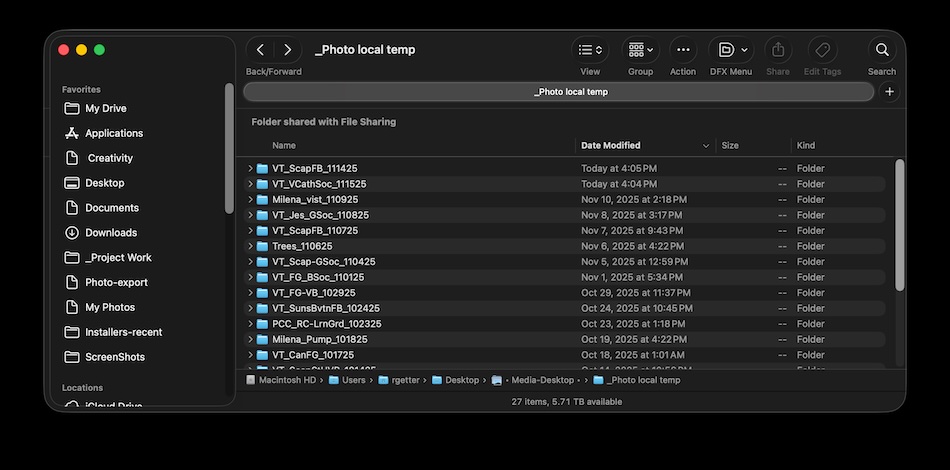Add a new tab with plus button
This screenshot has width=950, height=470.
889,92
